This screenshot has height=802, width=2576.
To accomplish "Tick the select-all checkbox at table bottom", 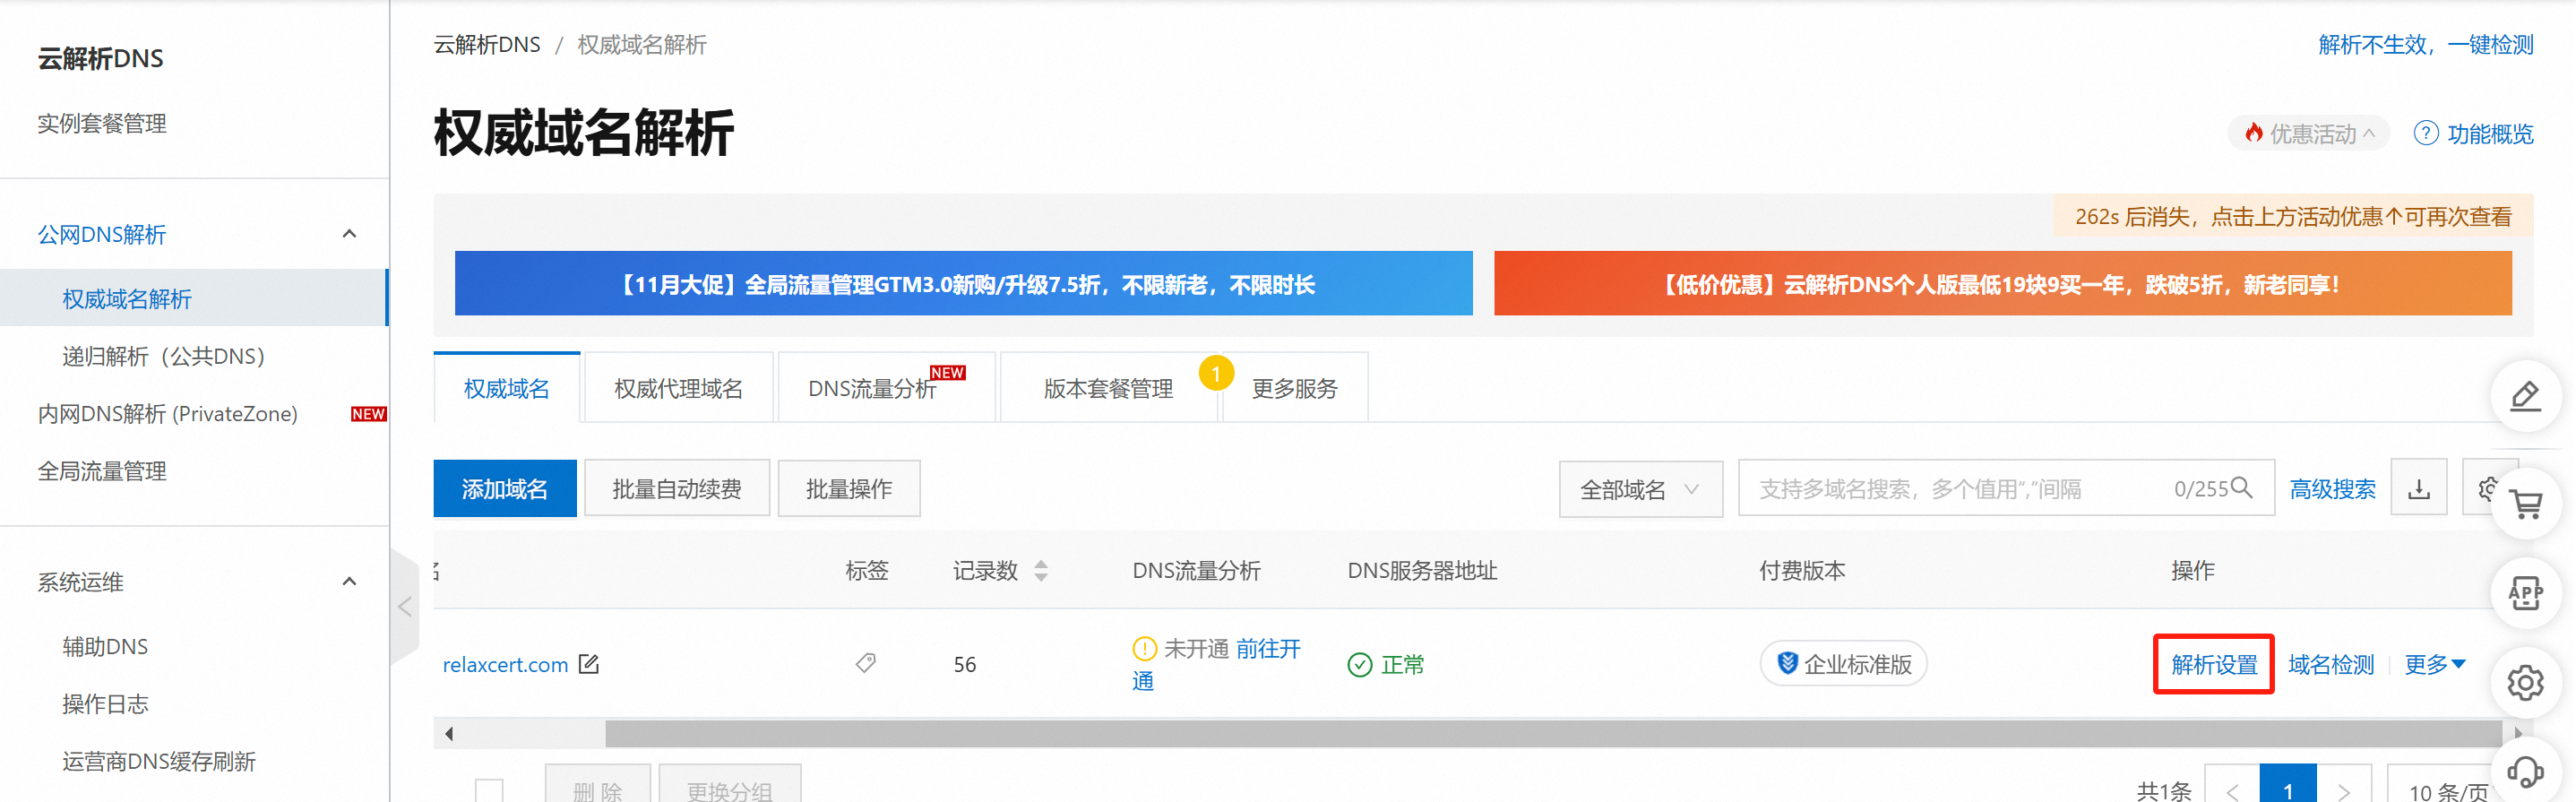I will (x=489, y=790).
